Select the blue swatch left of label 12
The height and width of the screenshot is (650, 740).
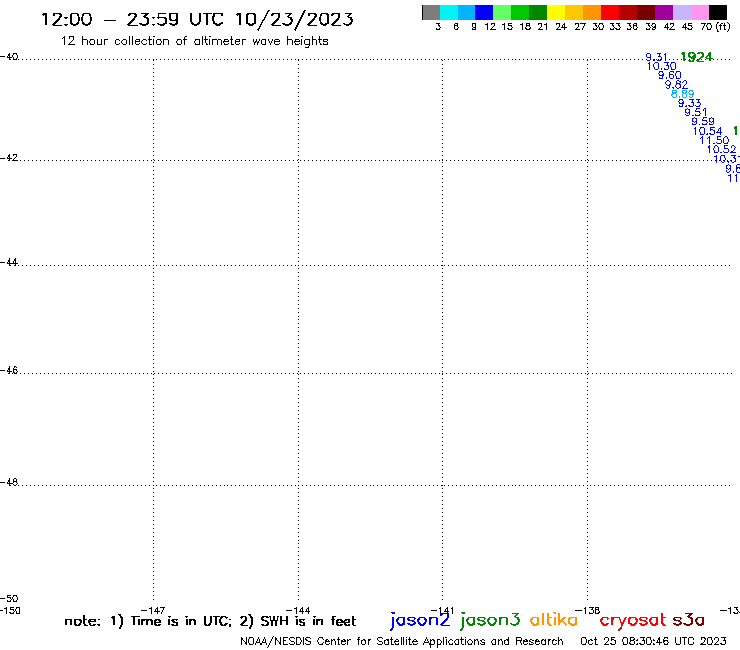(x=484, y=12)
